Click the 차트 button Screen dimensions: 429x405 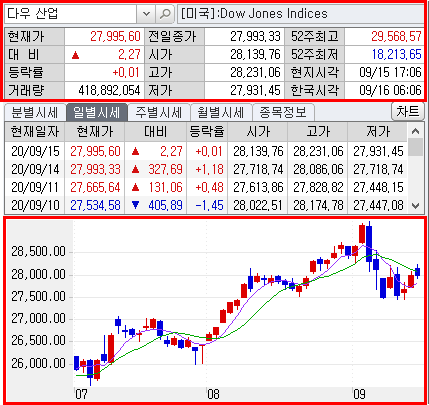(407, 111)
